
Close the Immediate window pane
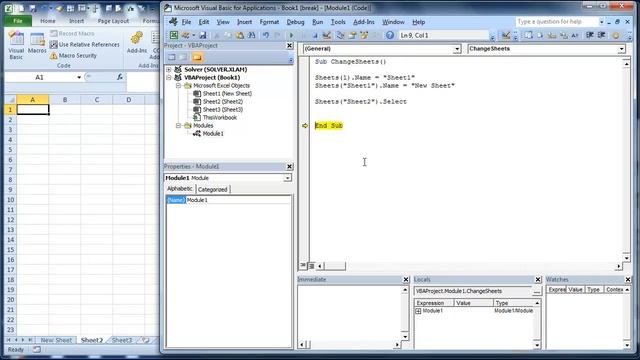coord(406,280)
